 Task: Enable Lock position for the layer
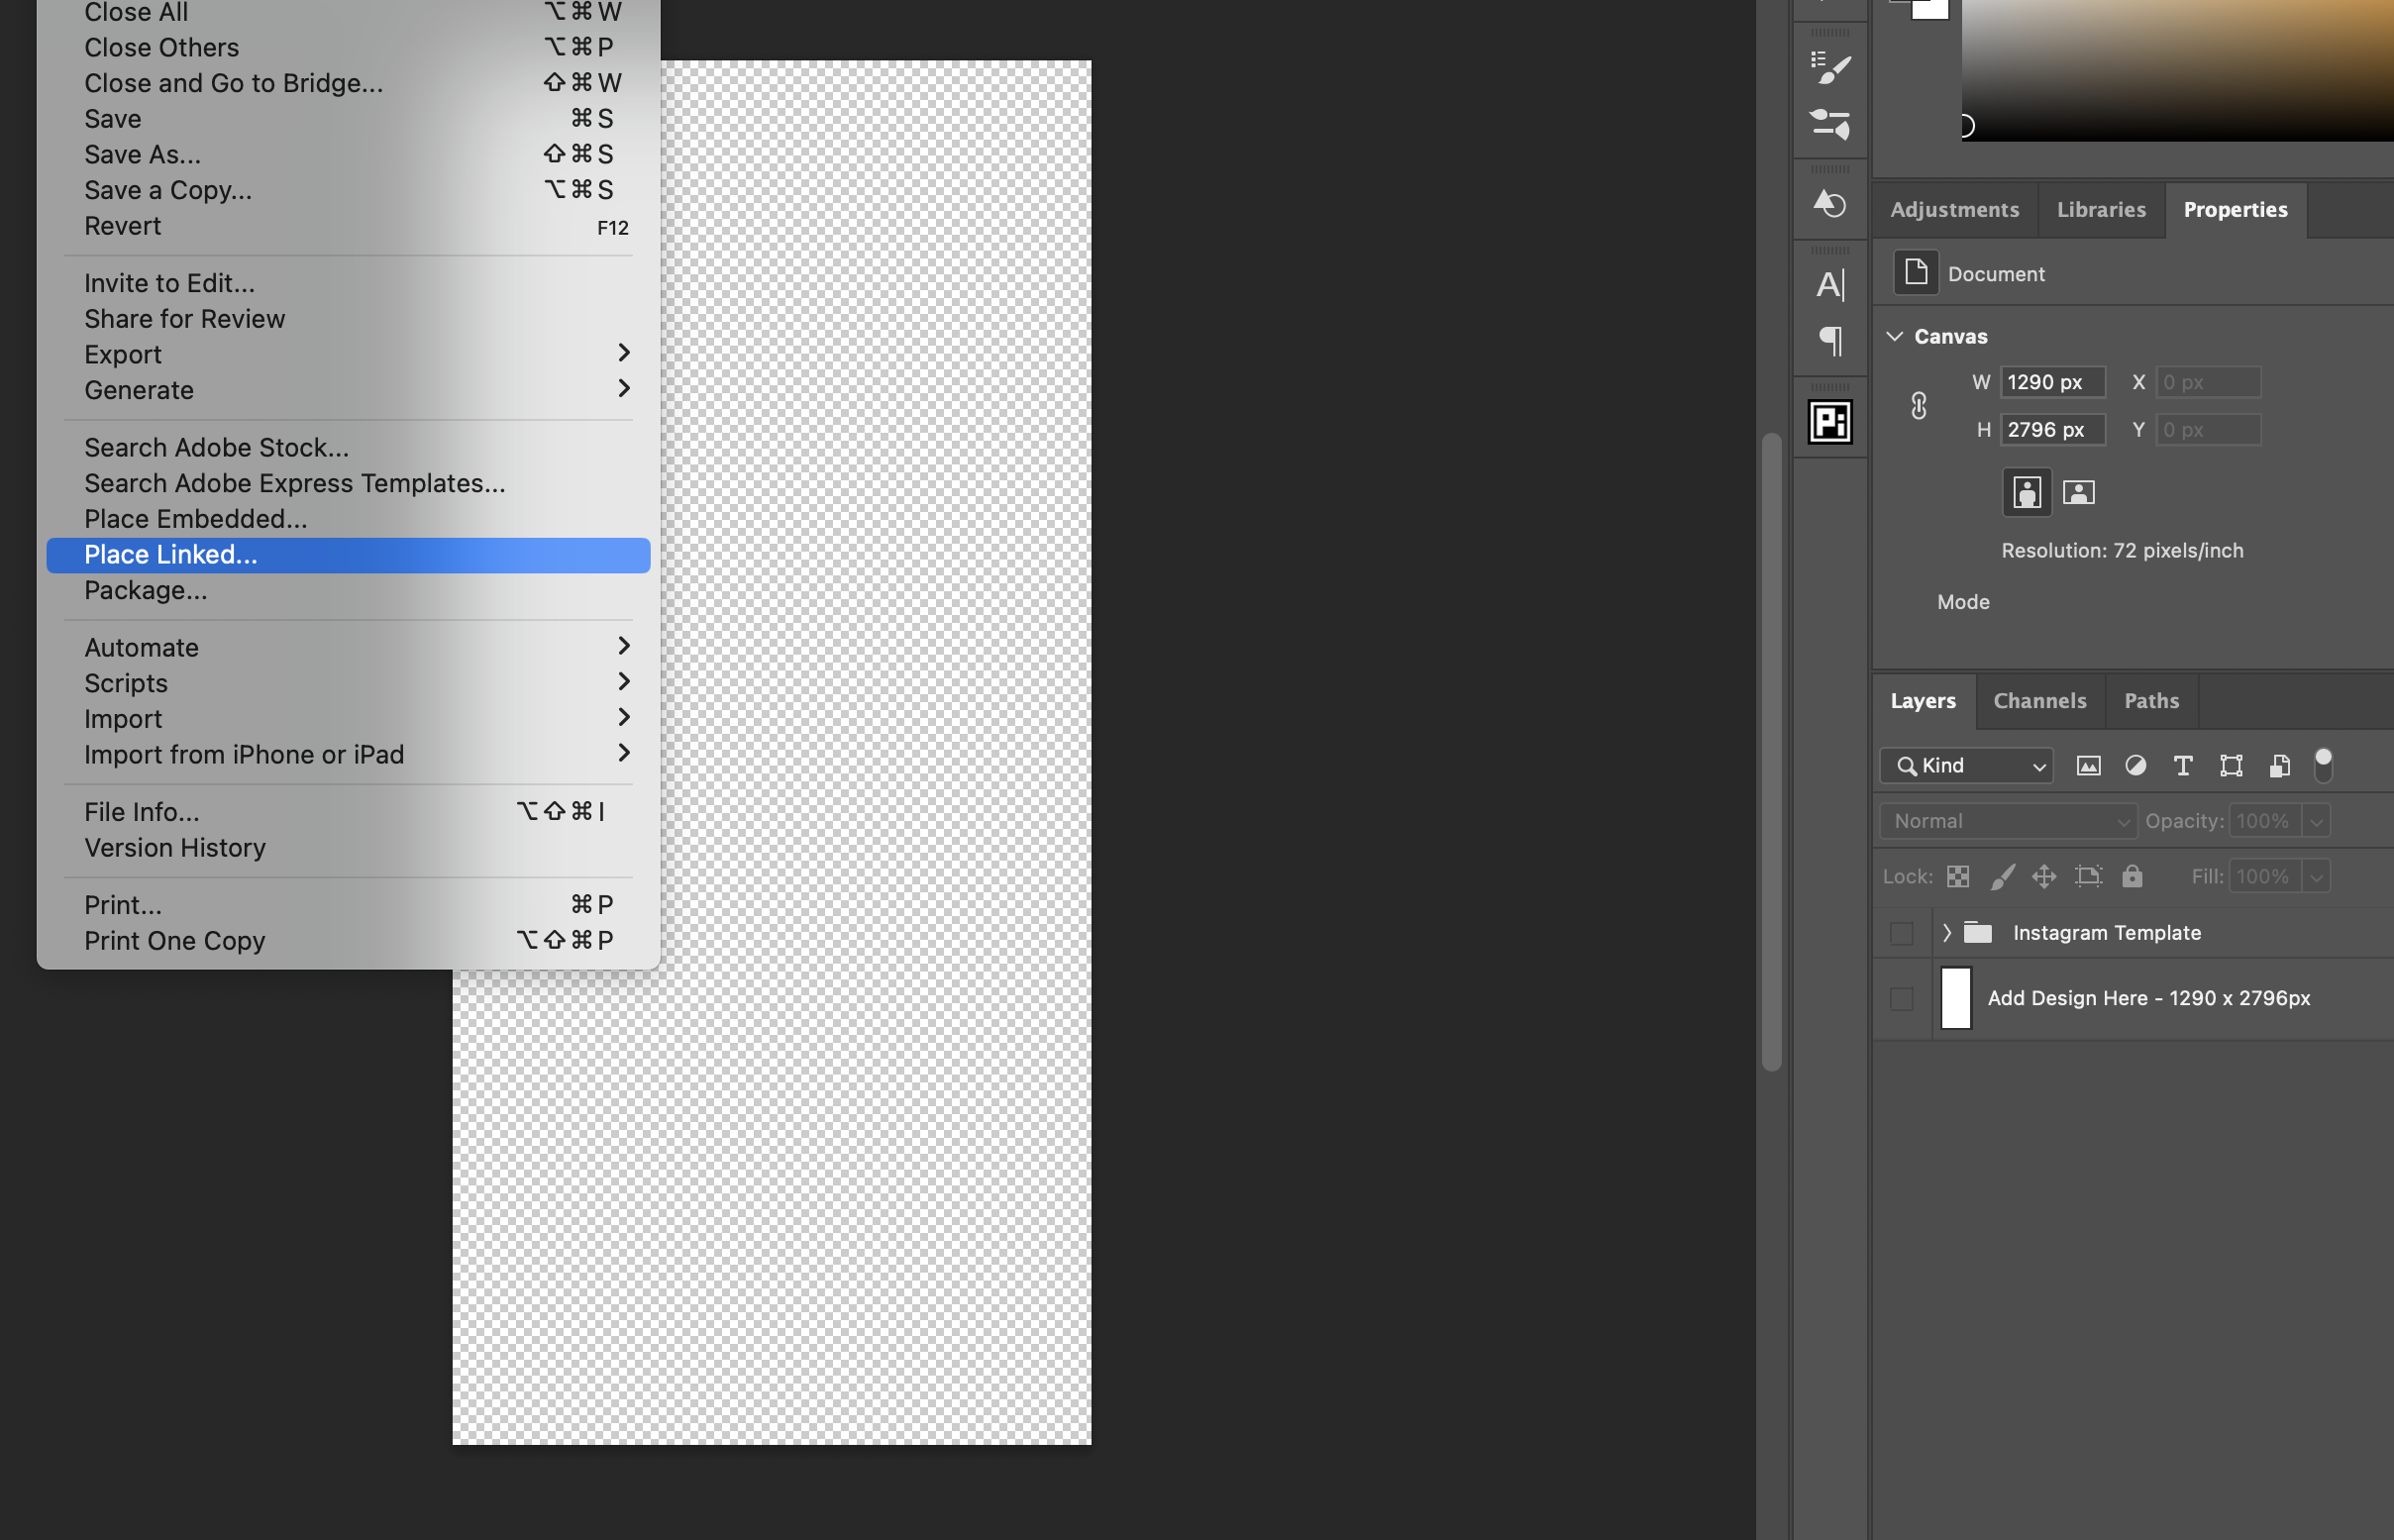point(2043,876)
